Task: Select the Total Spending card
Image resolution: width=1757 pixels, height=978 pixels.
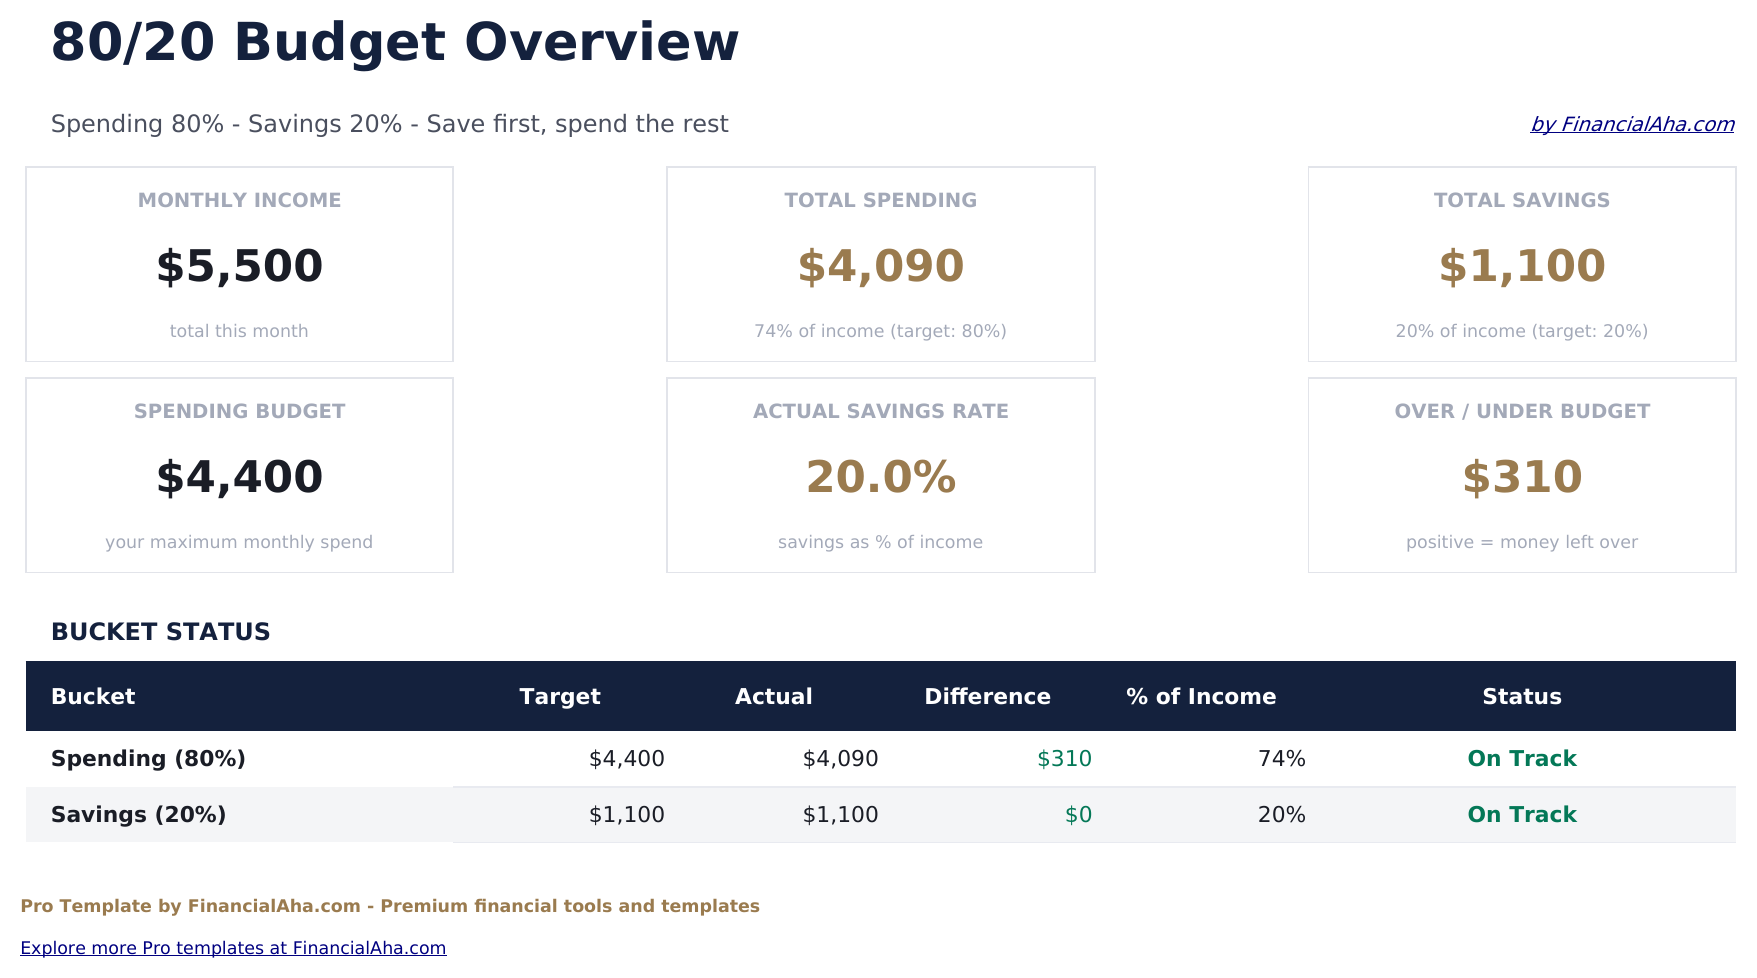Action: coord(880,263)
